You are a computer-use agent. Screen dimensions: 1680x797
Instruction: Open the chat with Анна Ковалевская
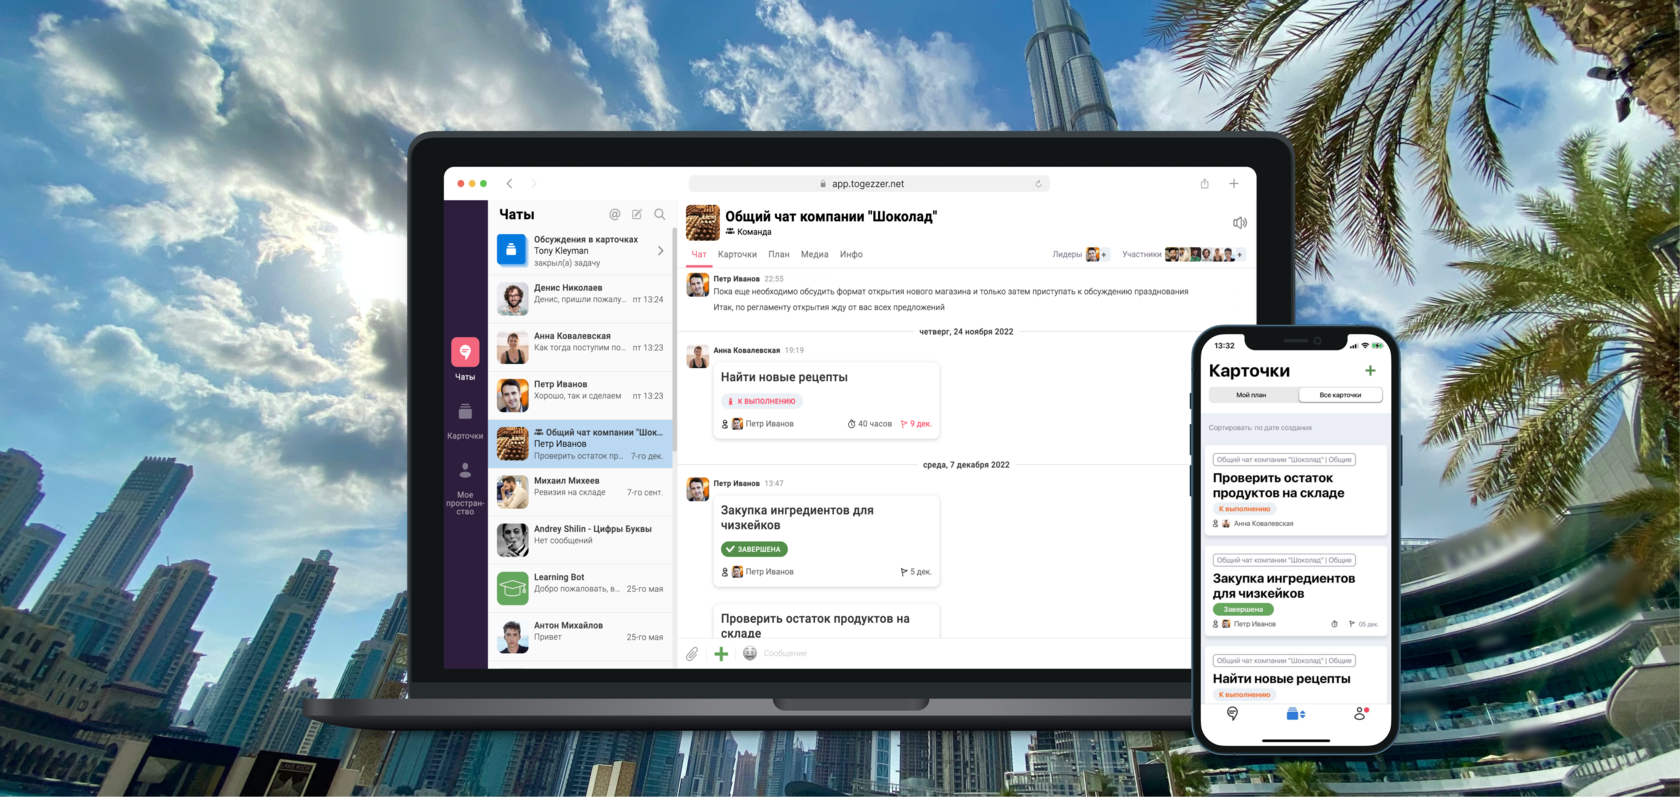pyautogui.click(x=580, y=347)
